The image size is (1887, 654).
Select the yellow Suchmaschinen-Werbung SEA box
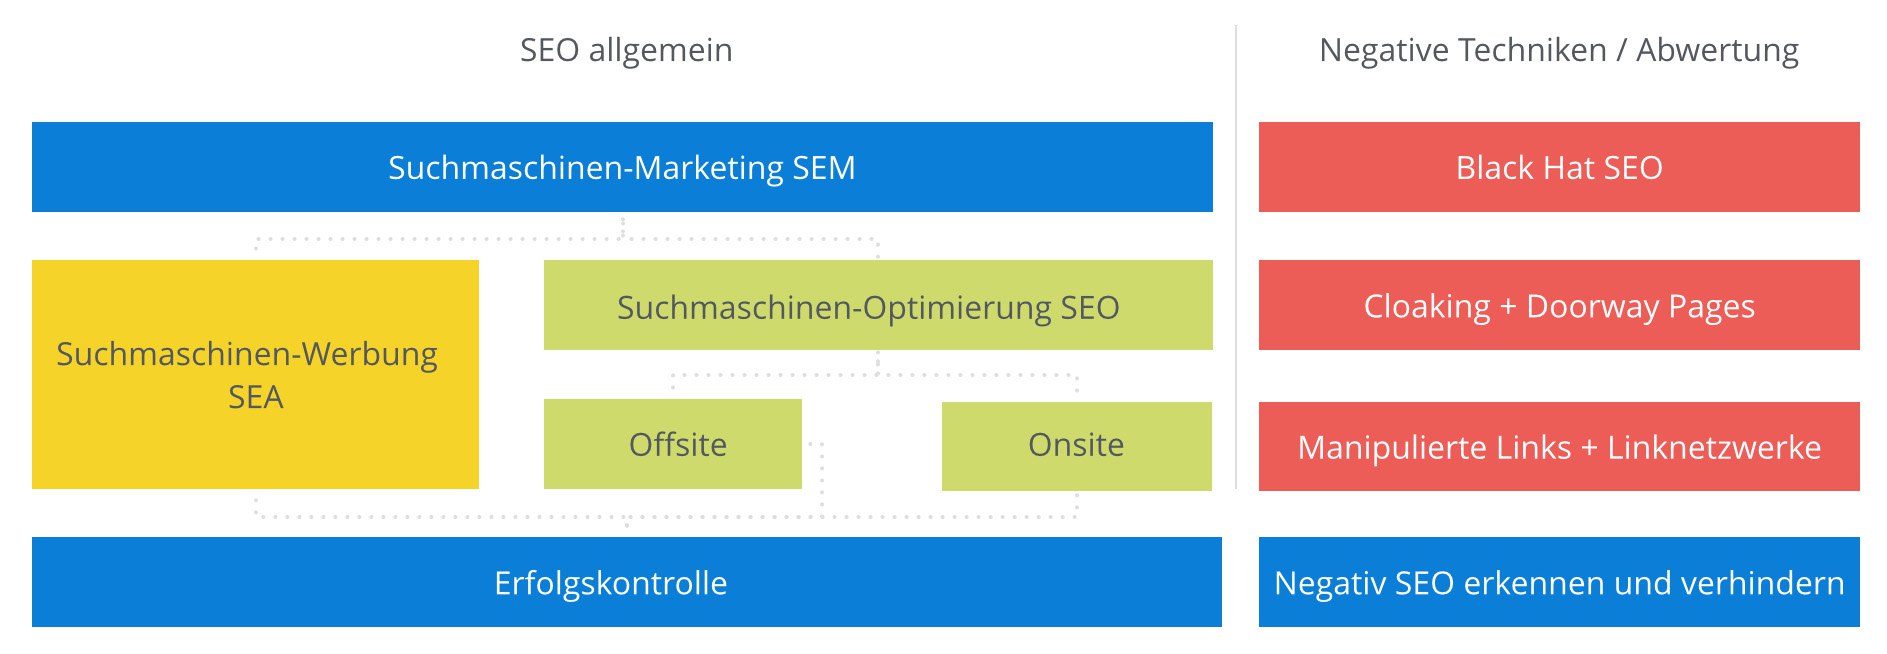pos(255,374)
